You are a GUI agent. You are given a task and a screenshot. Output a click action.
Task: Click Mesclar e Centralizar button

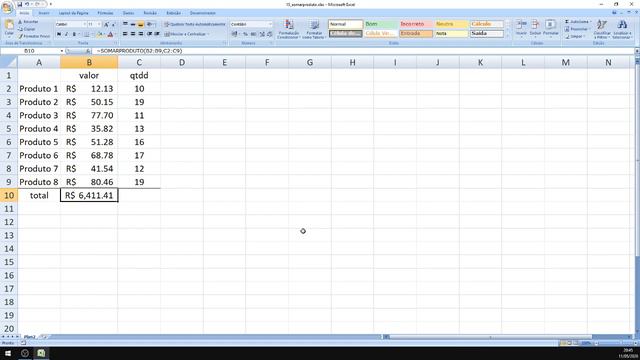point(187,34)
